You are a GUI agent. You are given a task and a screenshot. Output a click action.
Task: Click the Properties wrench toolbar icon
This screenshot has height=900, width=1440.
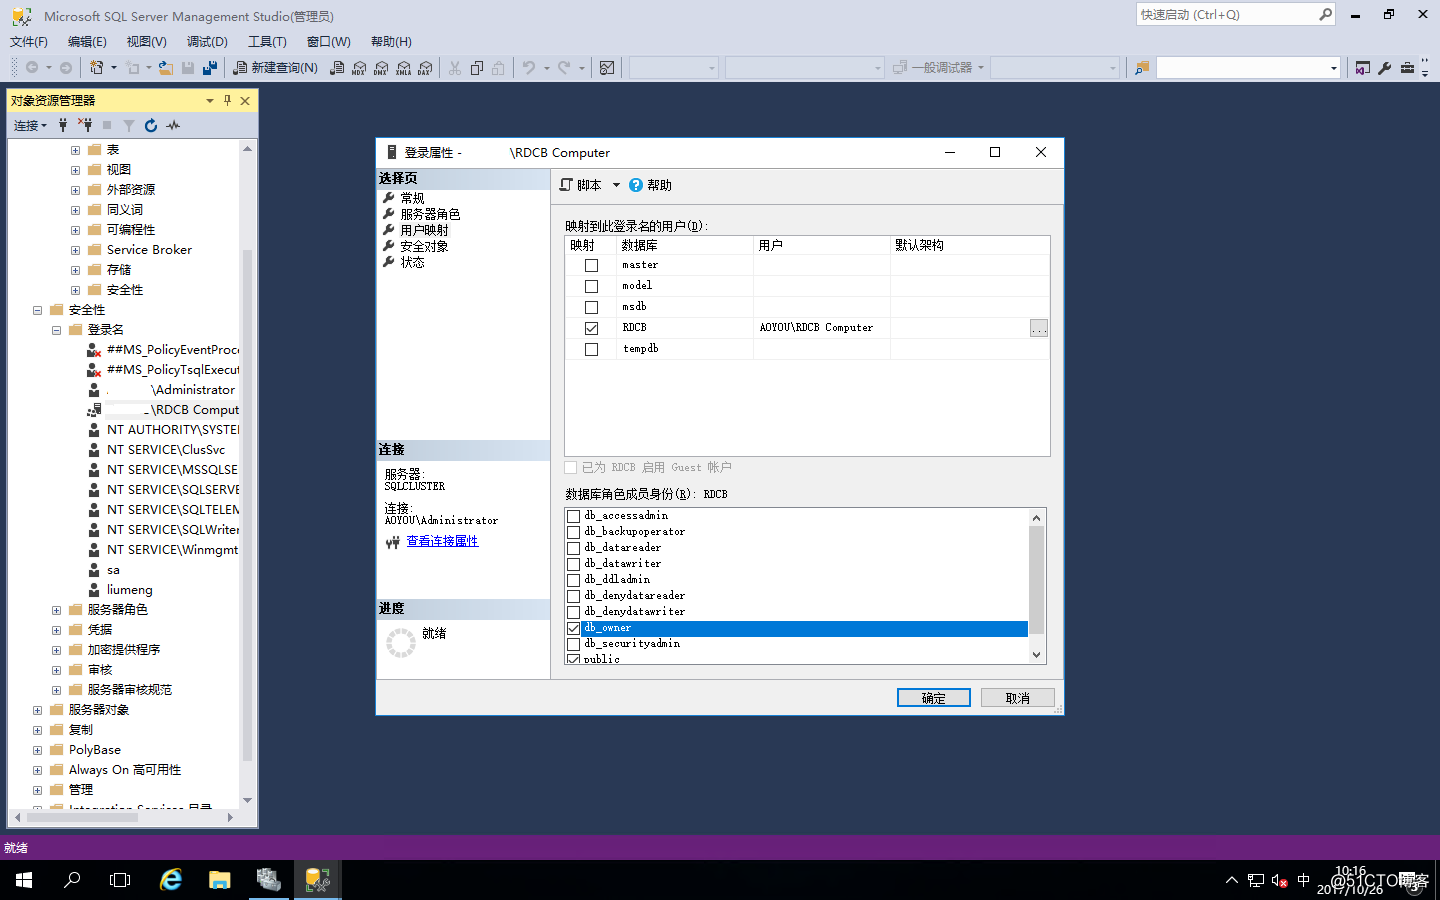1385,68
